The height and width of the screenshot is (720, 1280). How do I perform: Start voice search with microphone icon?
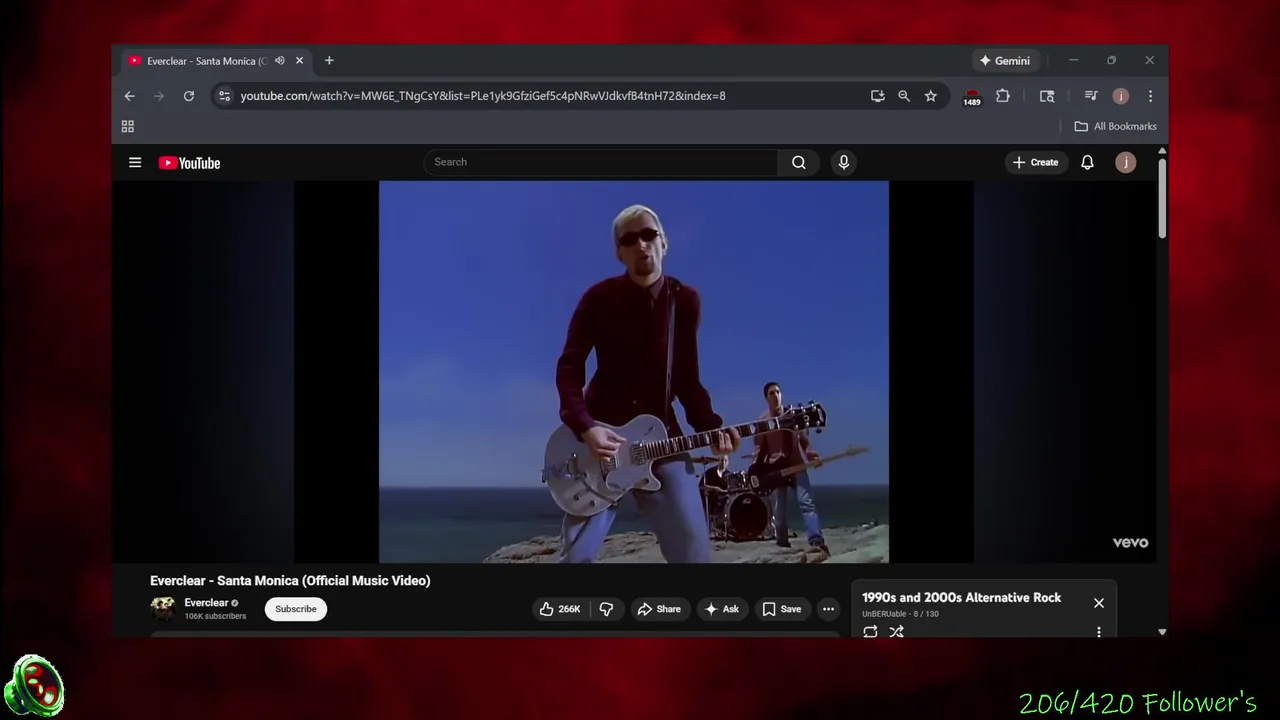(844, 162)
